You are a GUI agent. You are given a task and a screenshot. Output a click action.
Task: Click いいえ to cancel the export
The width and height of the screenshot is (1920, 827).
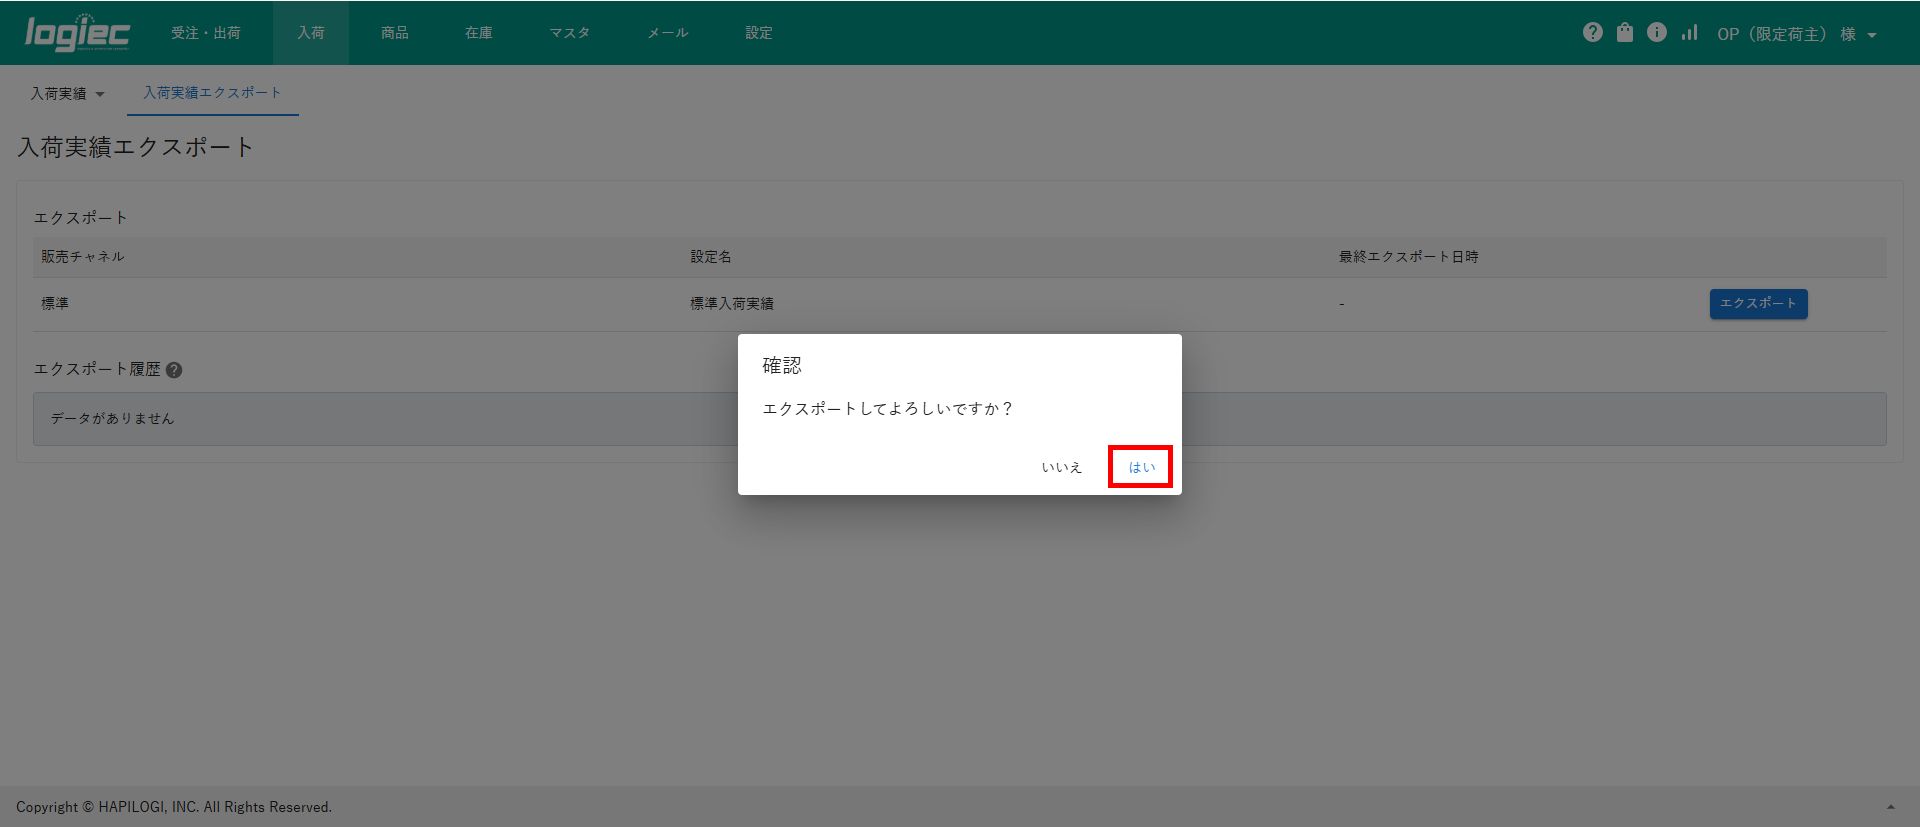[1061, 467]
